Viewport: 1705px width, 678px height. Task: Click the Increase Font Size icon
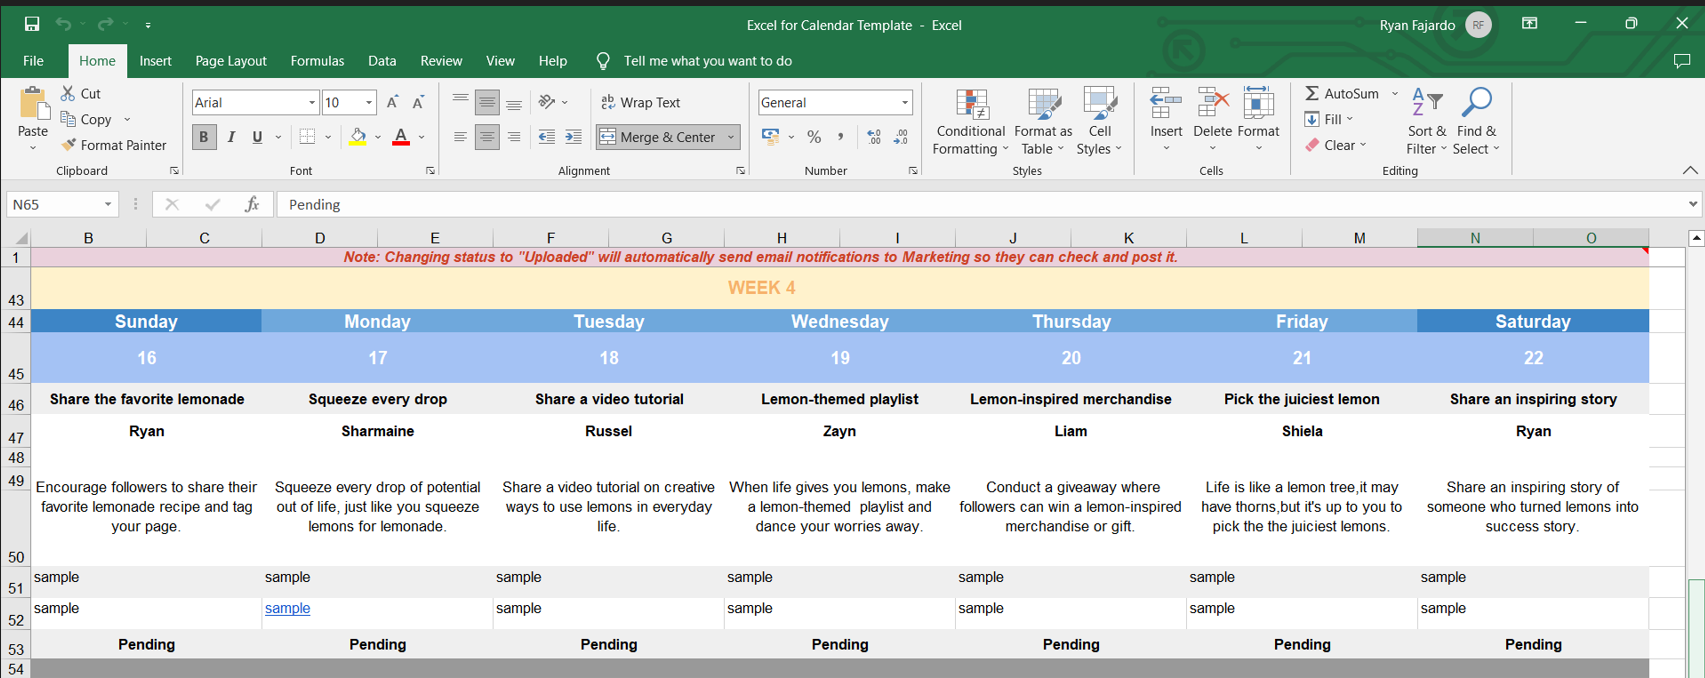[392, 103]
